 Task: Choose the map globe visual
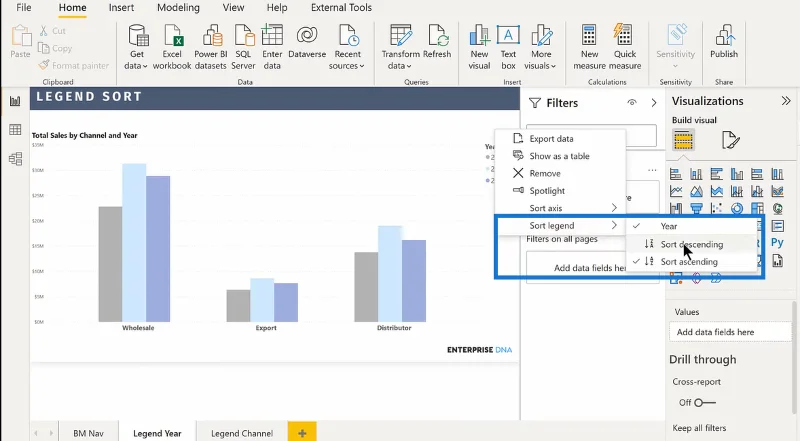[778, 208]
